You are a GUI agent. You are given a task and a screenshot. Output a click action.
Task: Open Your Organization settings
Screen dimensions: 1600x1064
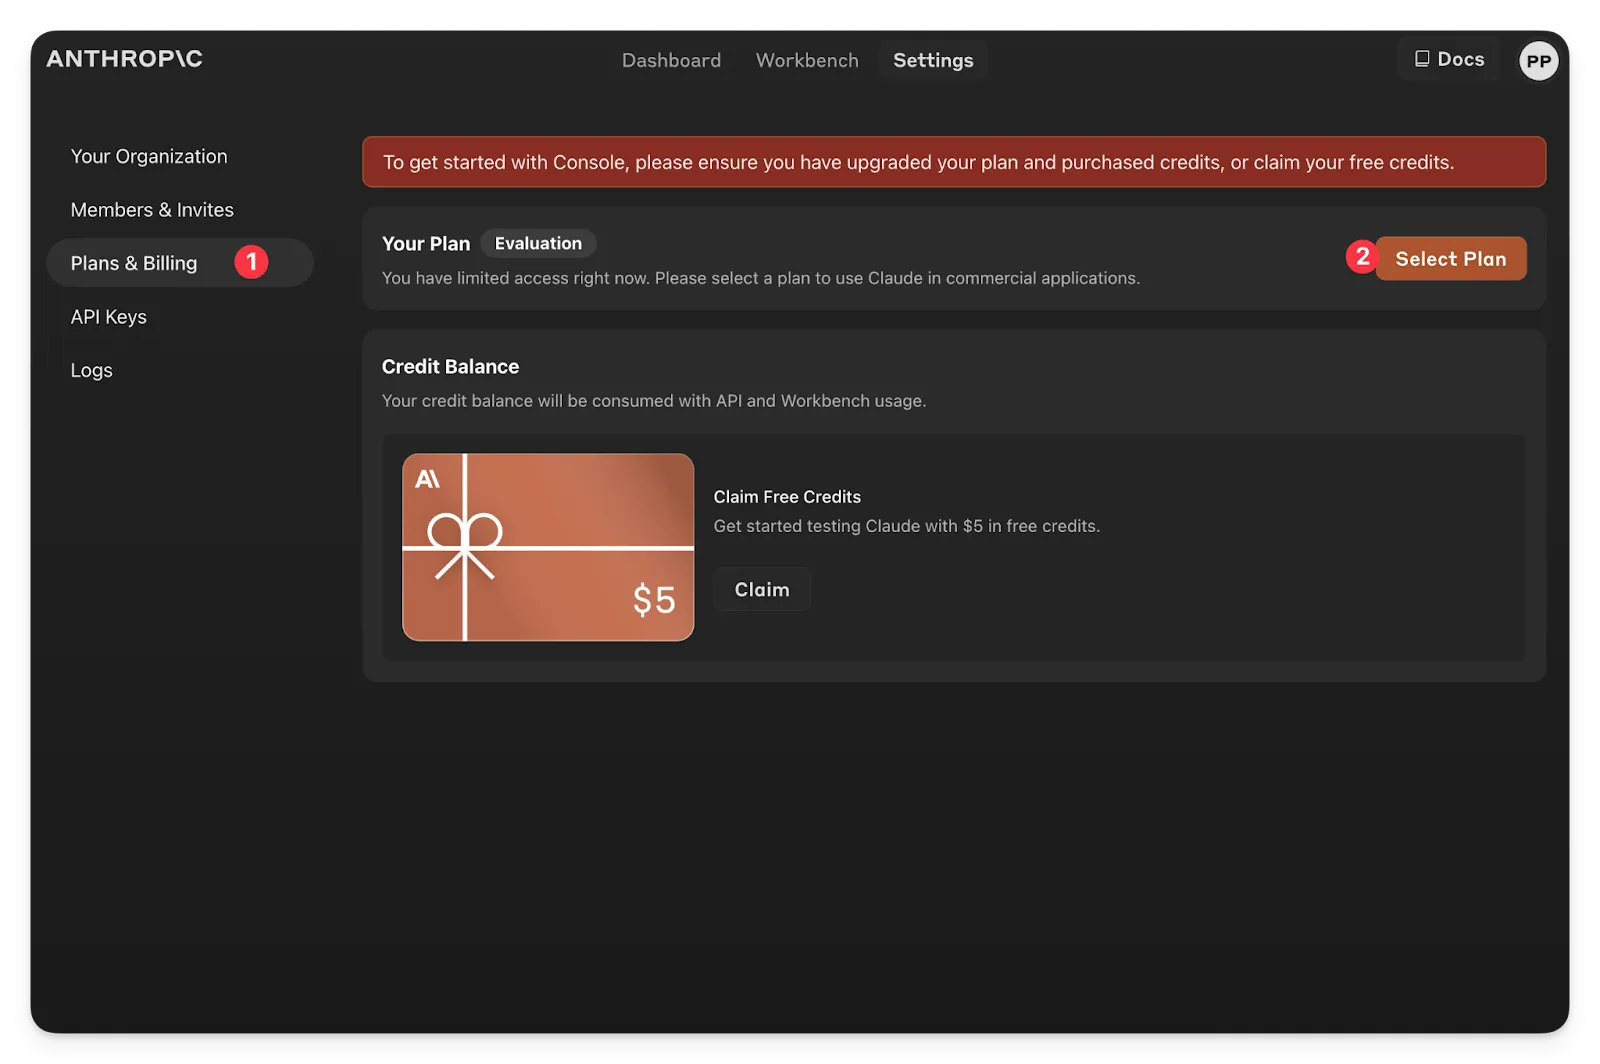[148, 156]
